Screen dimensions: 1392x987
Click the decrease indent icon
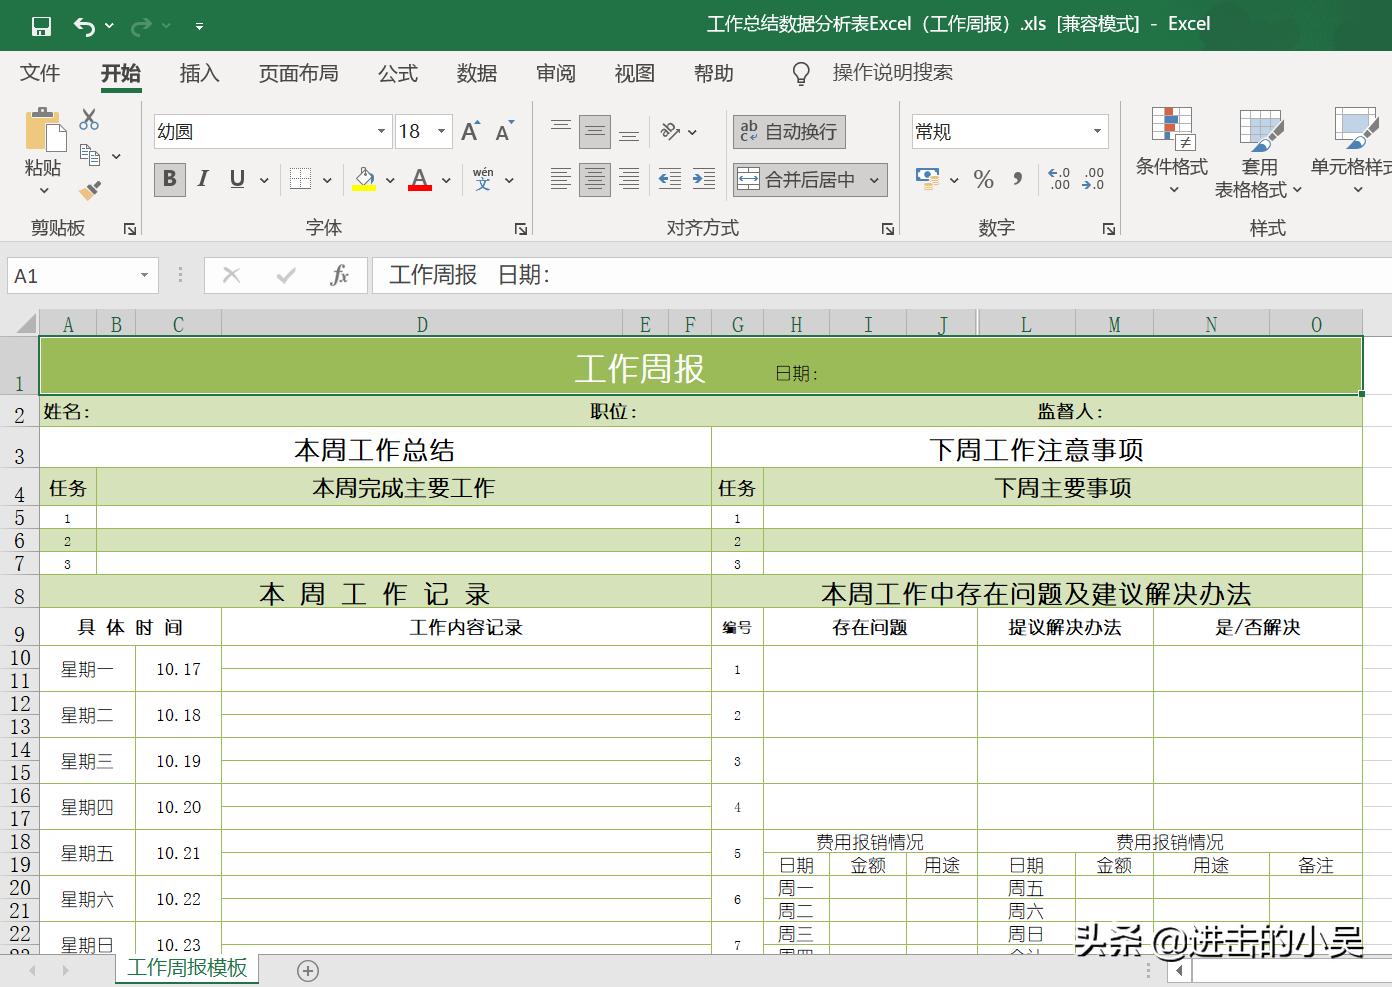670,179
